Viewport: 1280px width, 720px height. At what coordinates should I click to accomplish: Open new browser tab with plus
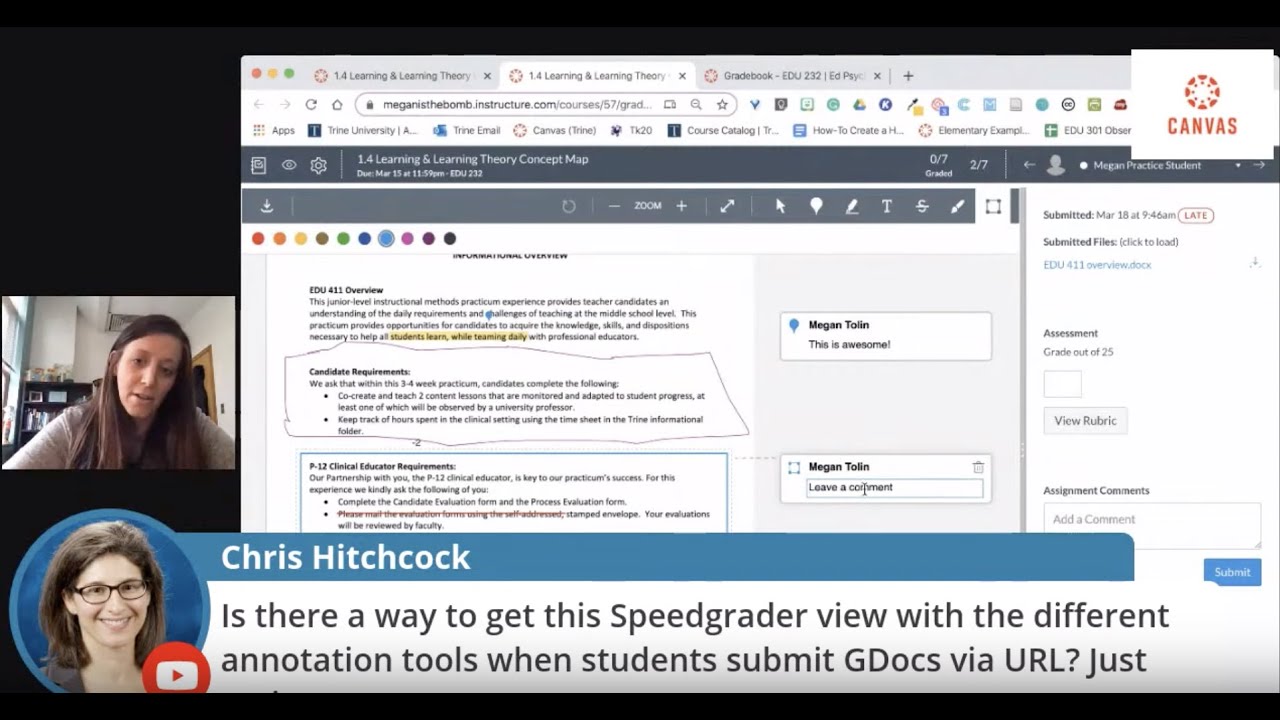click(x=908, y=75)
